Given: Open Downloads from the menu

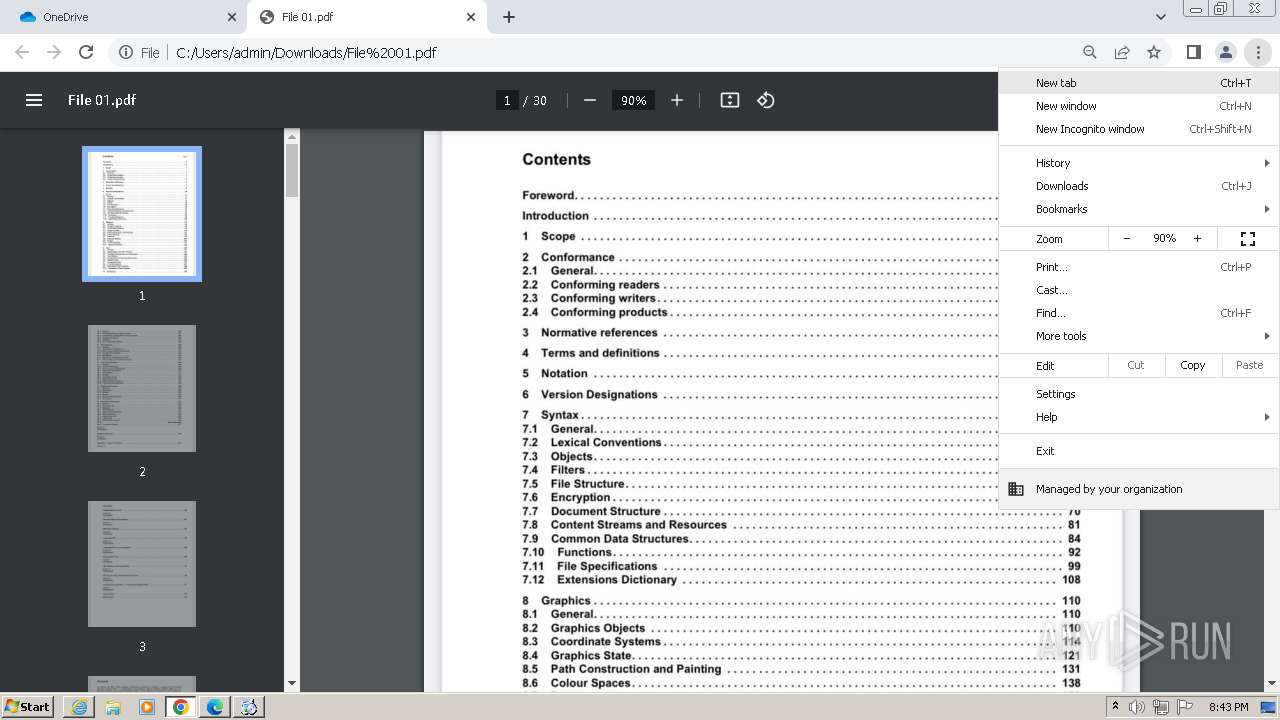Looking at the screenshot, I should click(1139, 186).
